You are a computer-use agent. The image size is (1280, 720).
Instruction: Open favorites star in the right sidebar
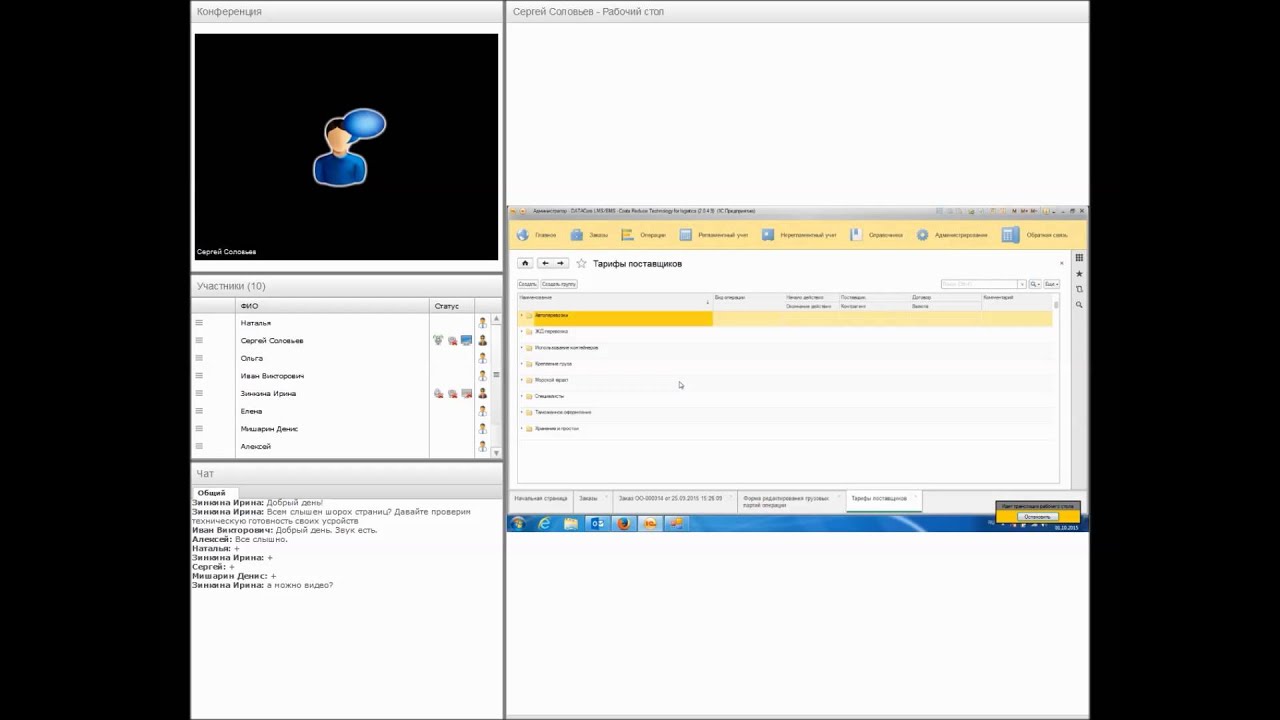click(1079, 273)
